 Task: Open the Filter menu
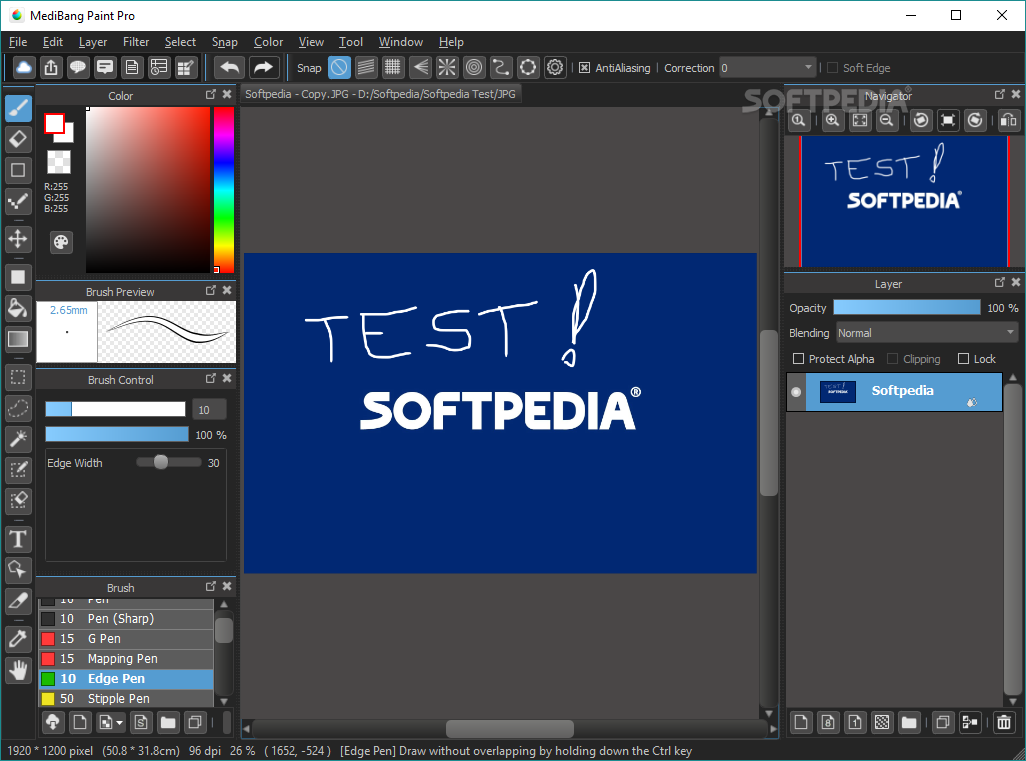[x=136, y=42]
